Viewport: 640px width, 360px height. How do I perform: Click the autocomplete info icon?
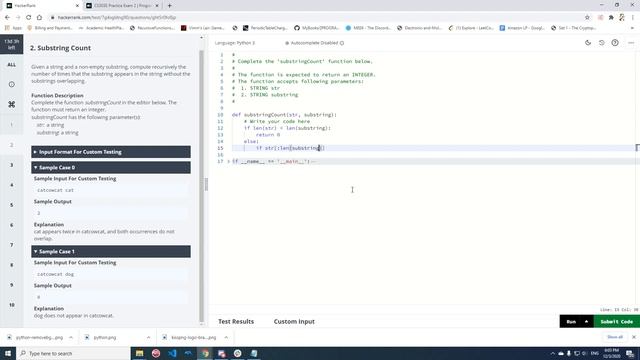342,43
